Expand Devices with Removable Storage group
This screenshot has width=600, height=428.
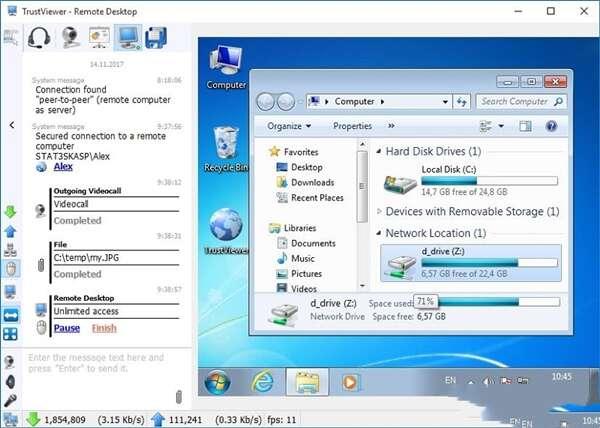(379, 212)
